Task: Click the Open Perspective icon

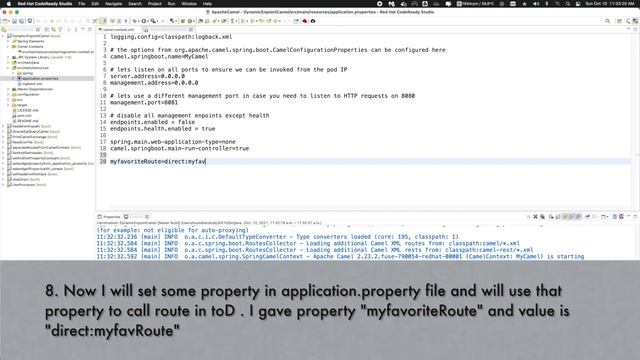Action: point(620,21)
